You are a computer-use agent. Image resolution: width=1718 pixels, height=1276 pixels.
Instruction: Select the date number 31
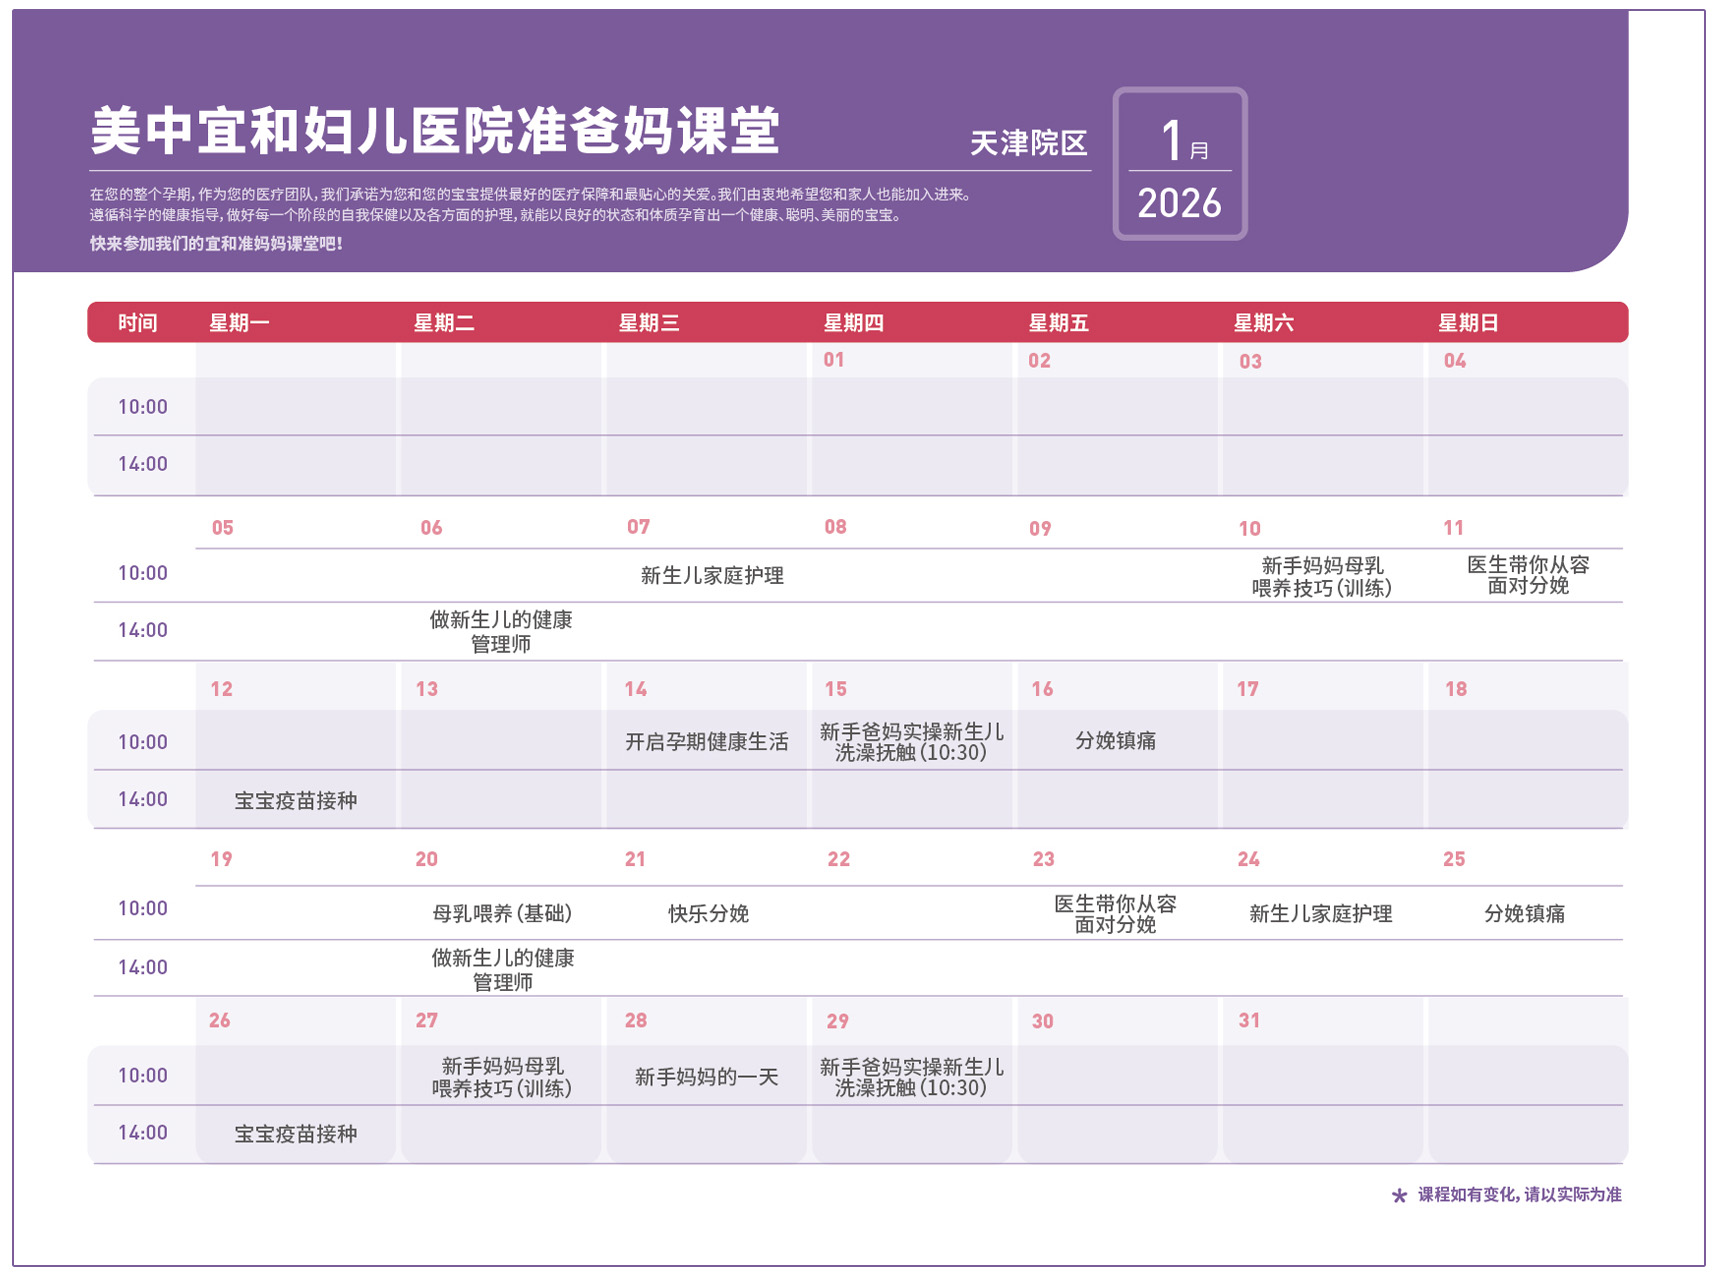point(1249,1021)
